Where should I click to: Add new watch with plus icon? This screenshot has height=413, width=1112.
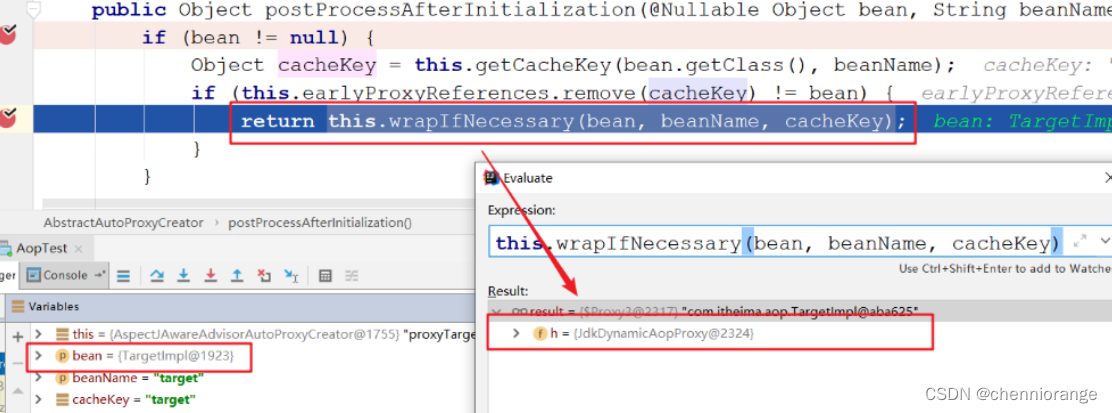tap(18, 336)
